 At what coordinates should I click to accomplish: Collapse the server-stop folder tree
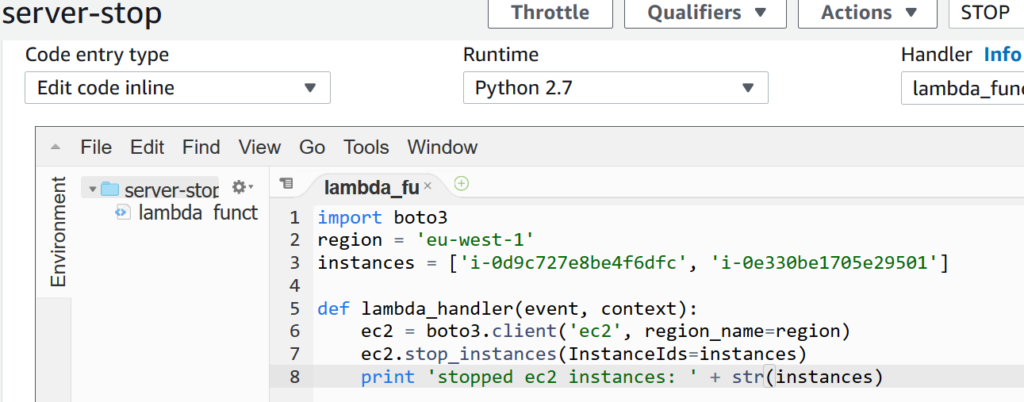tap(92, 189)
